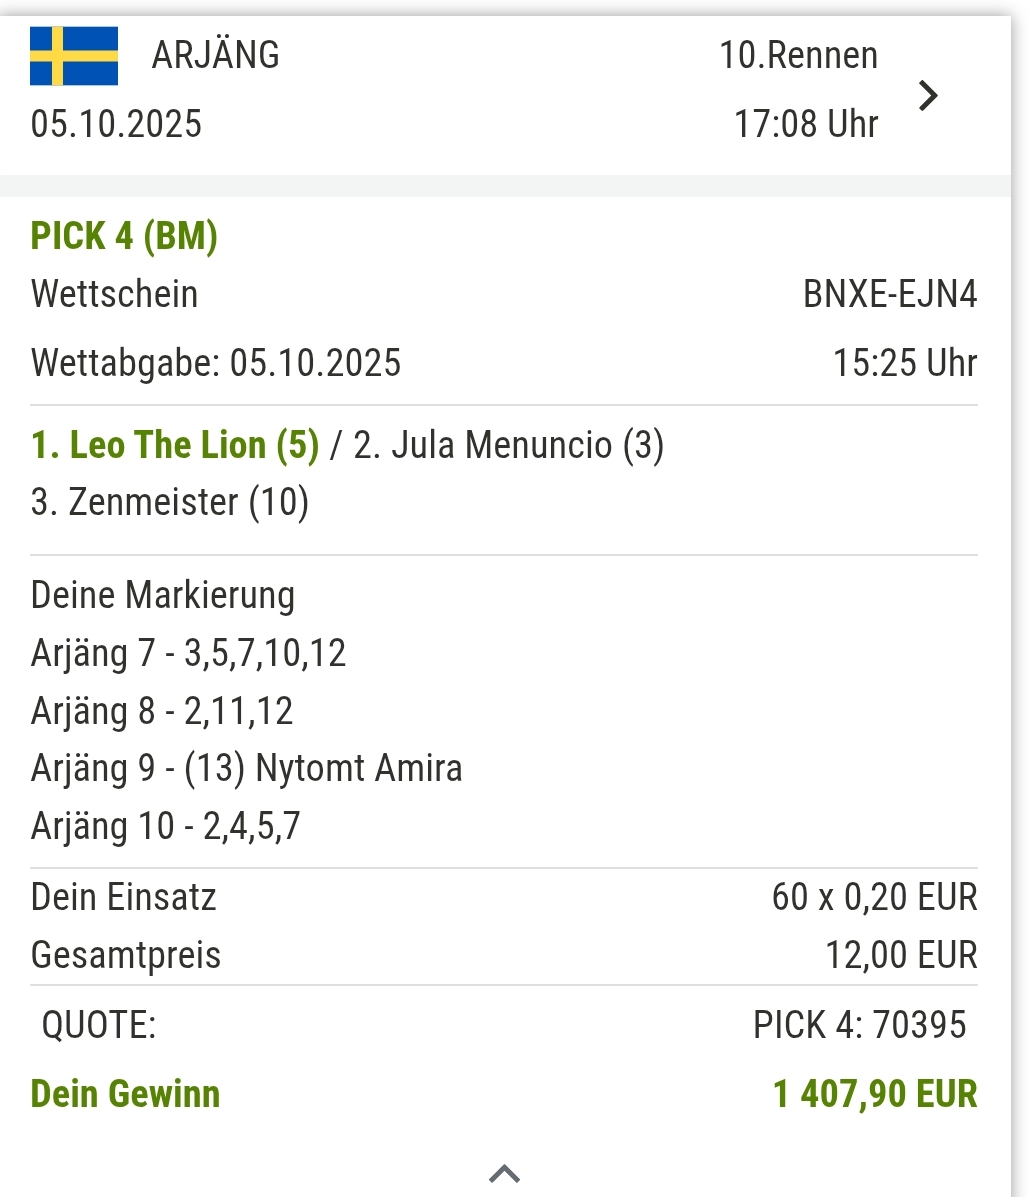
Task: Click the Swedish flag icon
Action: pos(74,56)
